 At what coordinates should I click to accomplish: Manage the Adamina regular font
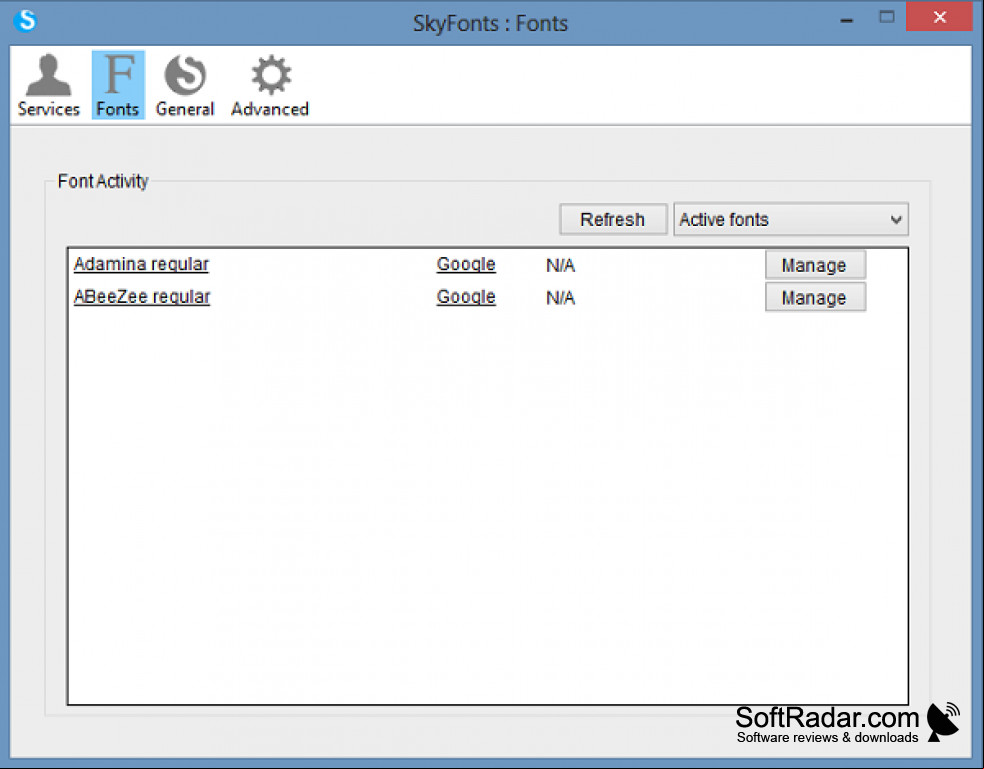[815, 265]
